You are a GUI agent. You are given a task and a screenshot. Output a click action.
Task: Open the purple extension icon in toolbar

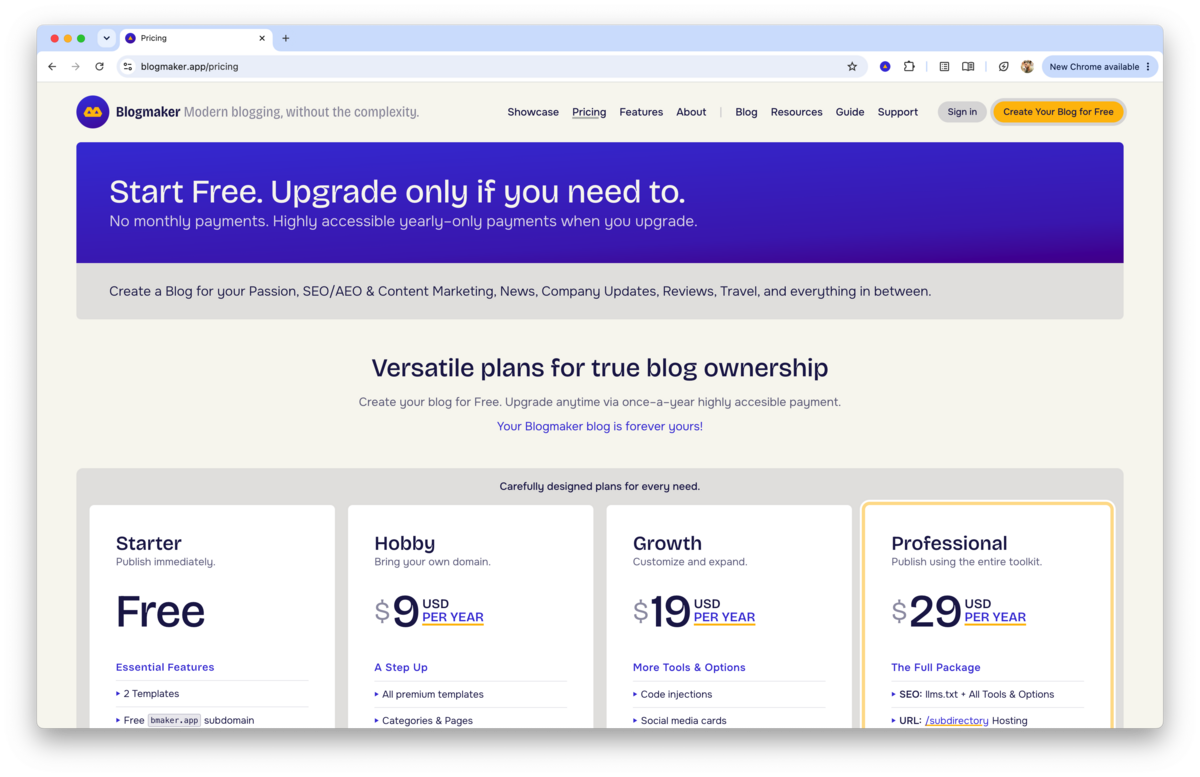(885, 67)
